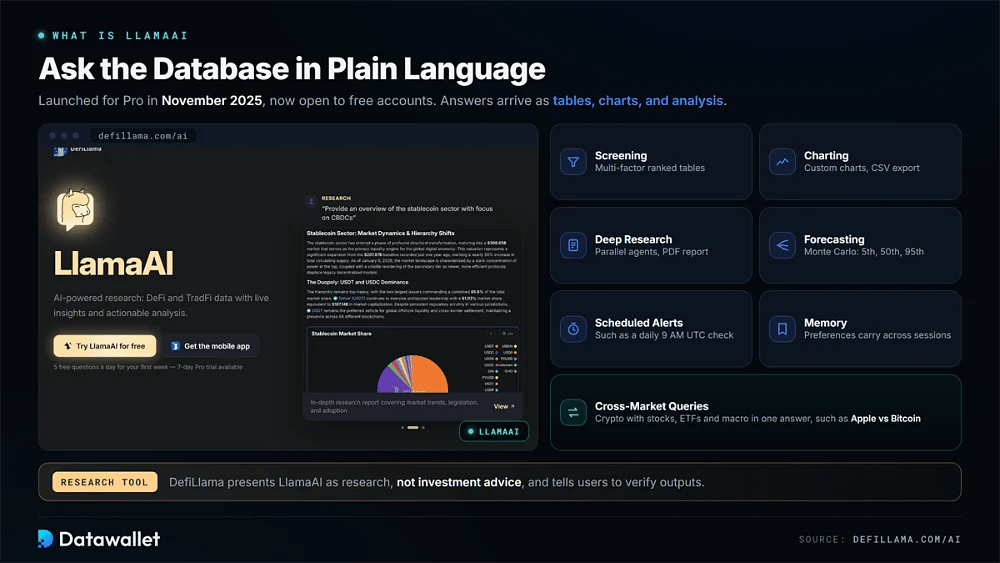Click the Forecasting card title
The height and width of the screenshot is (563, 1000).
(x=834, y=240)
